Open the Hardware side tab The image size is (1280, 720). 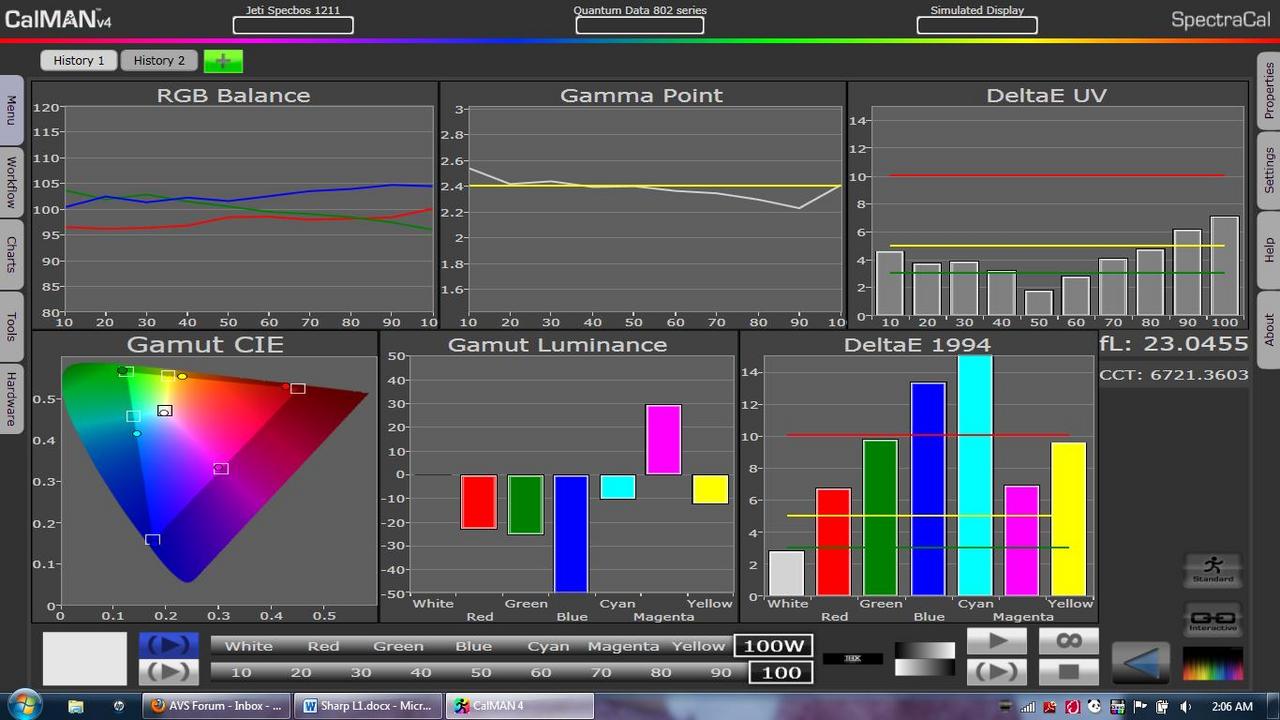(x=11, y=398)
